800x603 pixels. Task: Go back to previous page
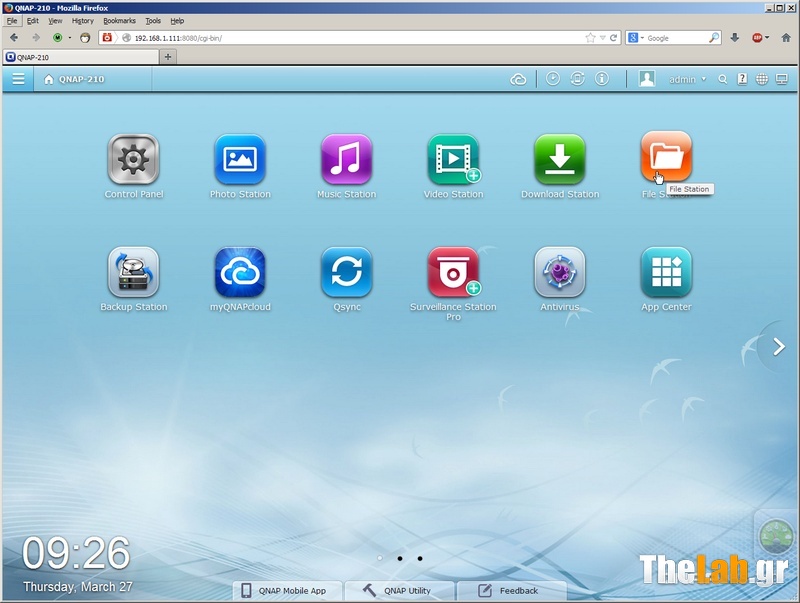pyautogui.click(x=14, y=38)
